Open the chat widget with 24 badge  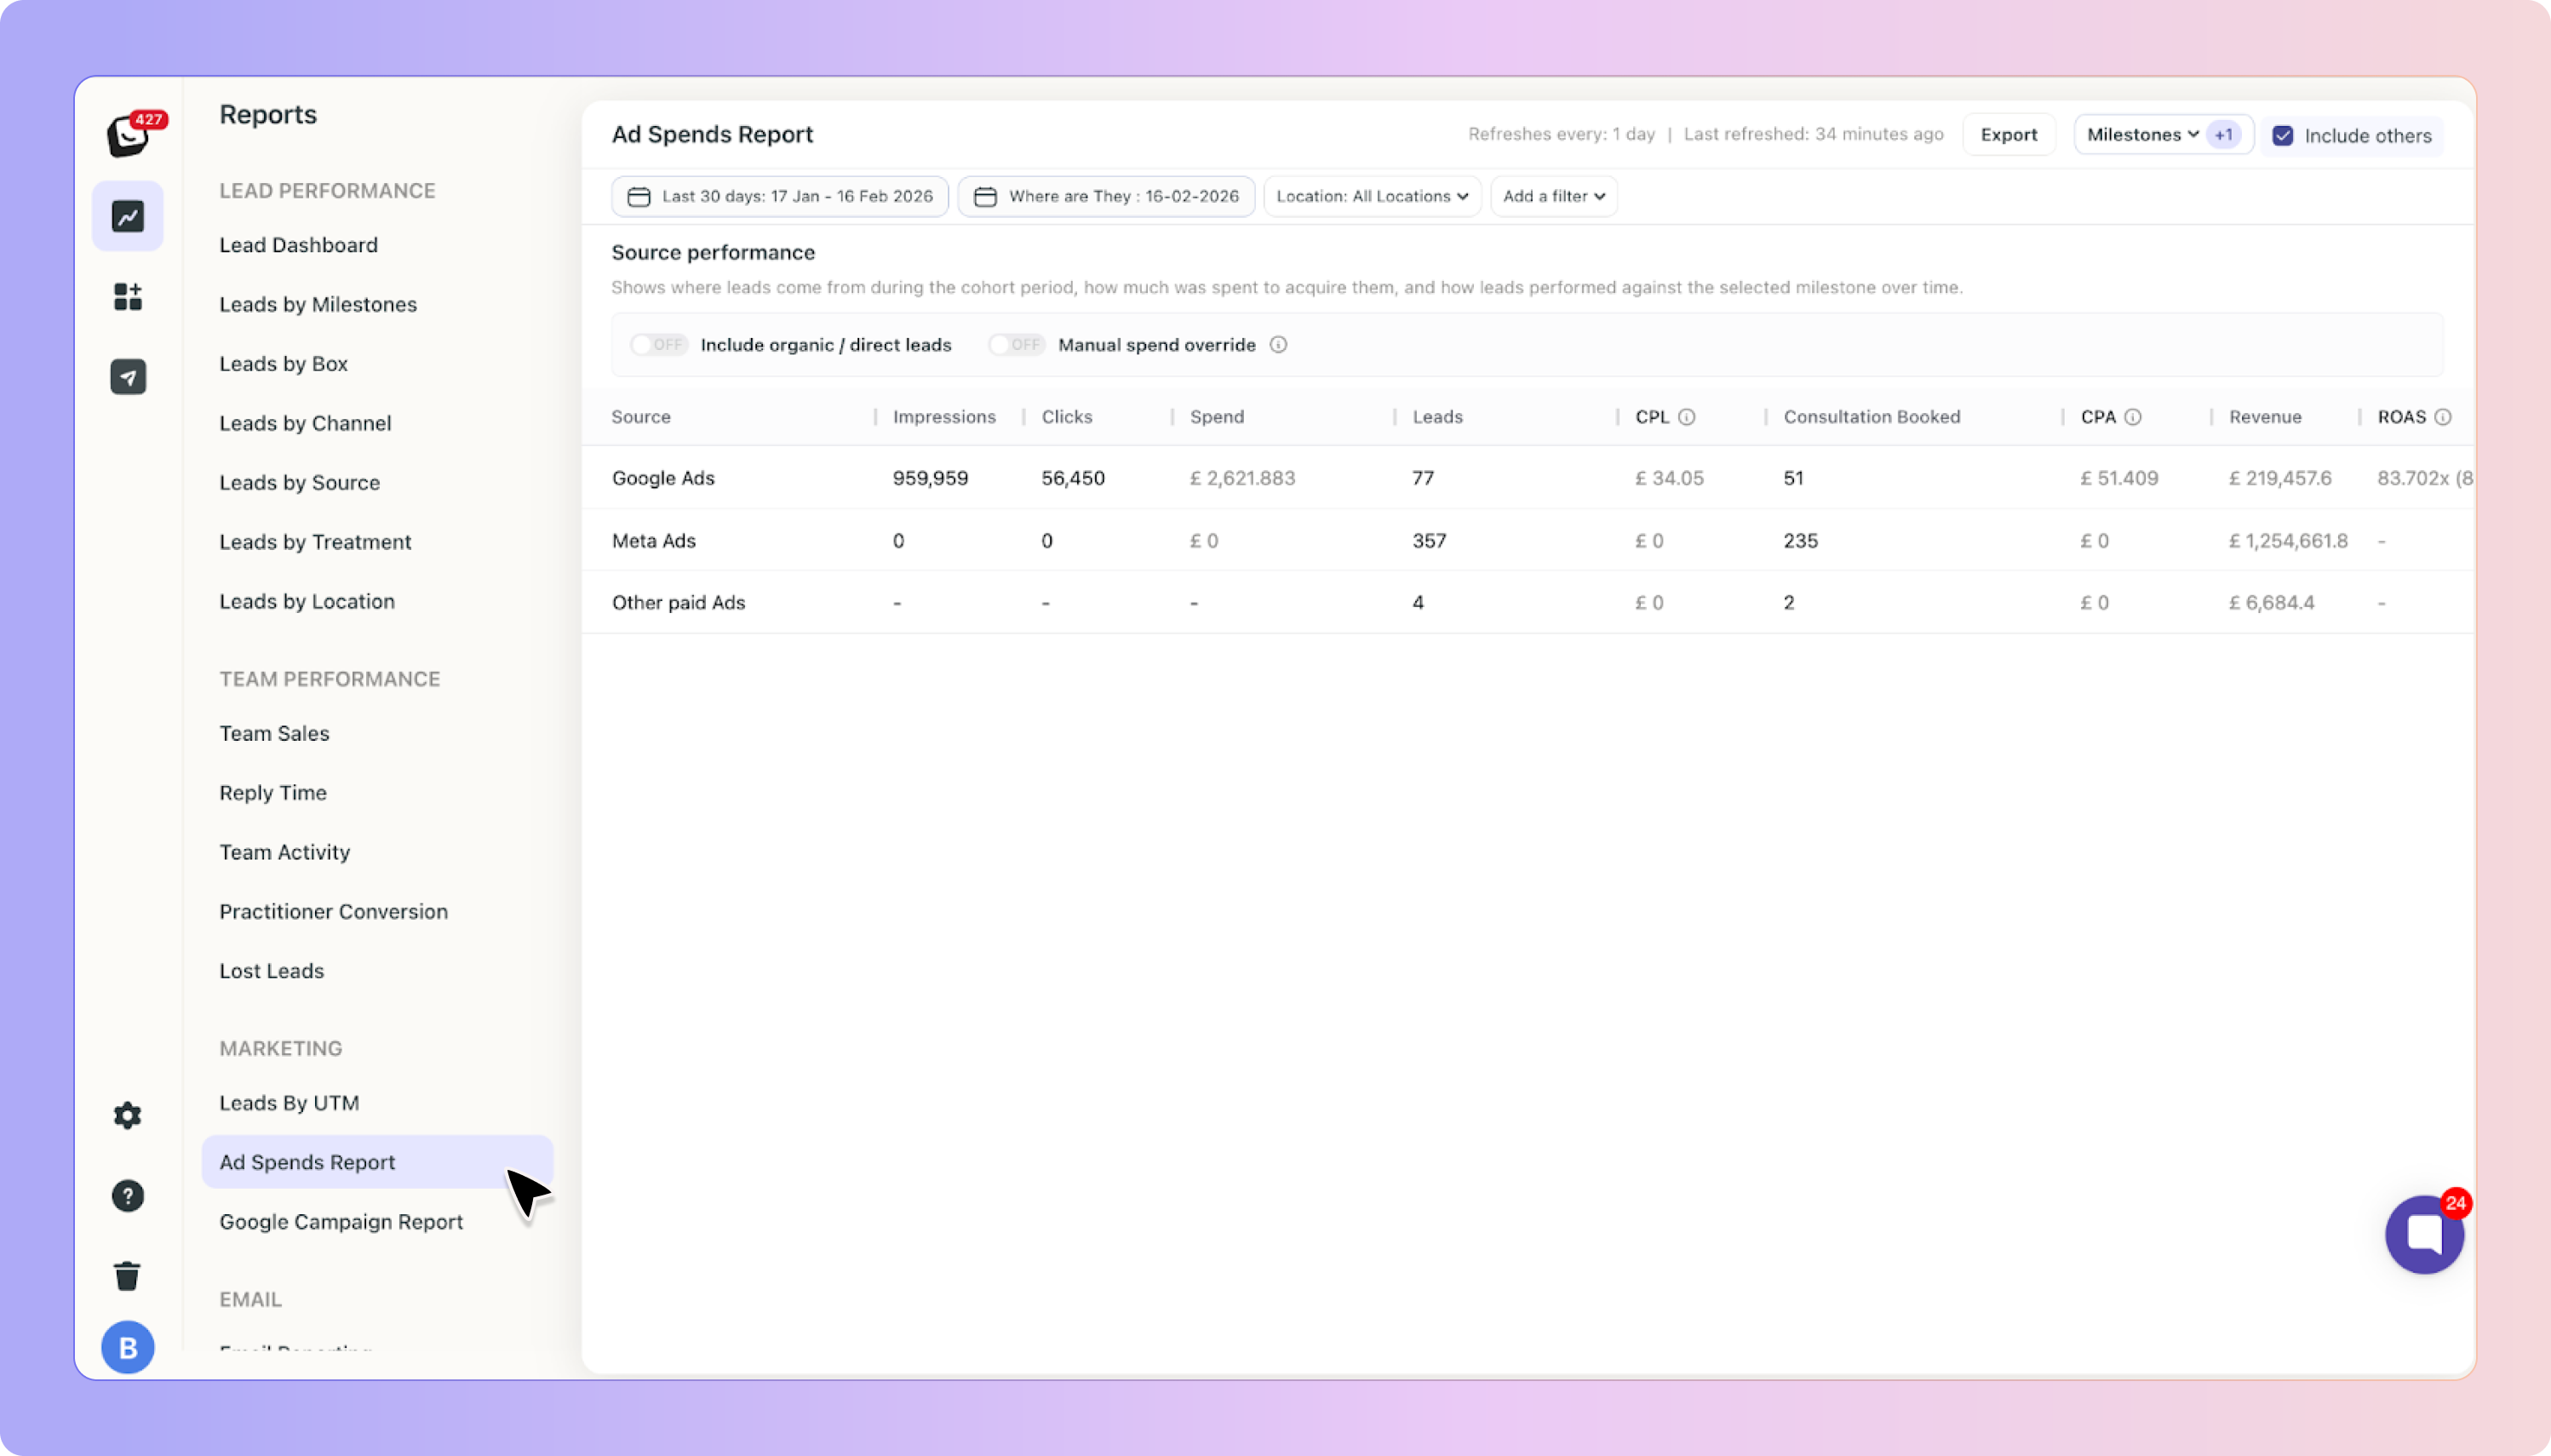coord(2423,1234)
